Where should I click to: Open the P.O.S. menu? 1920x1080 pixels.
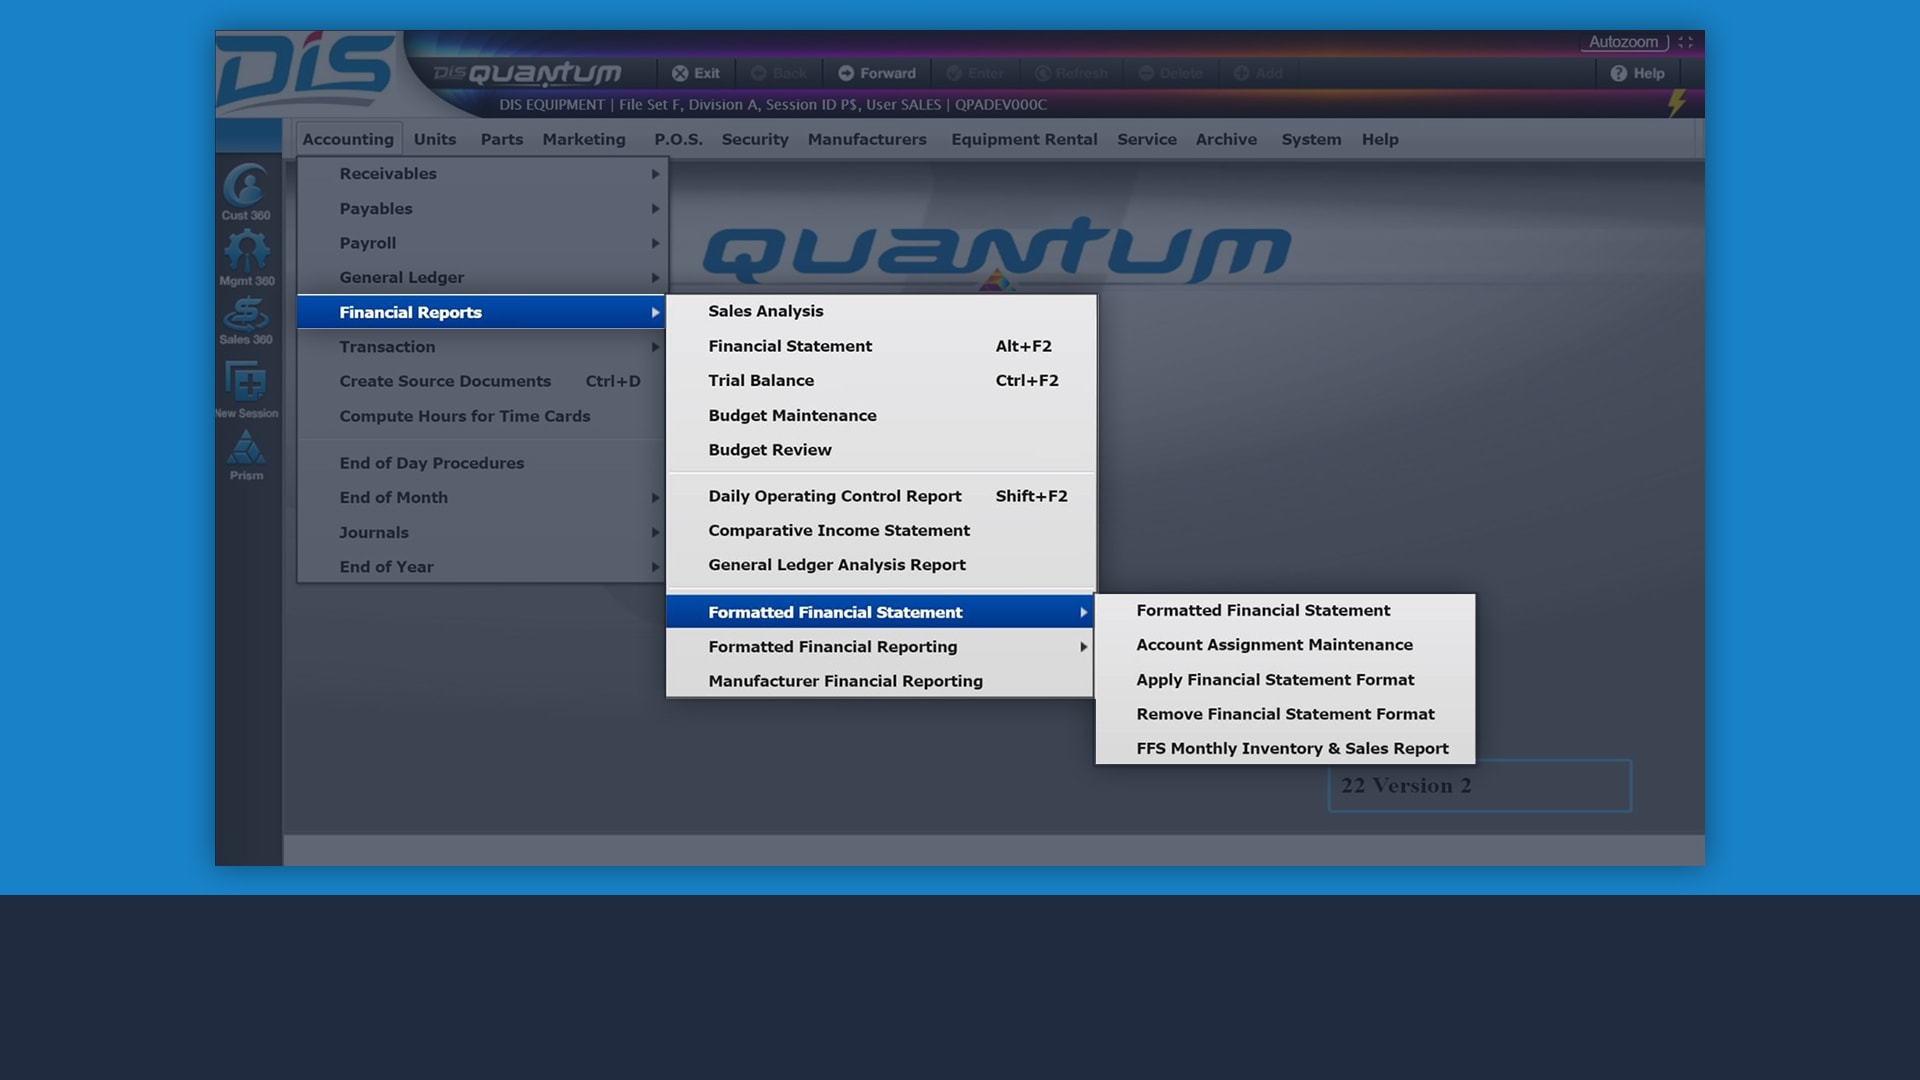tap(678, 139)
